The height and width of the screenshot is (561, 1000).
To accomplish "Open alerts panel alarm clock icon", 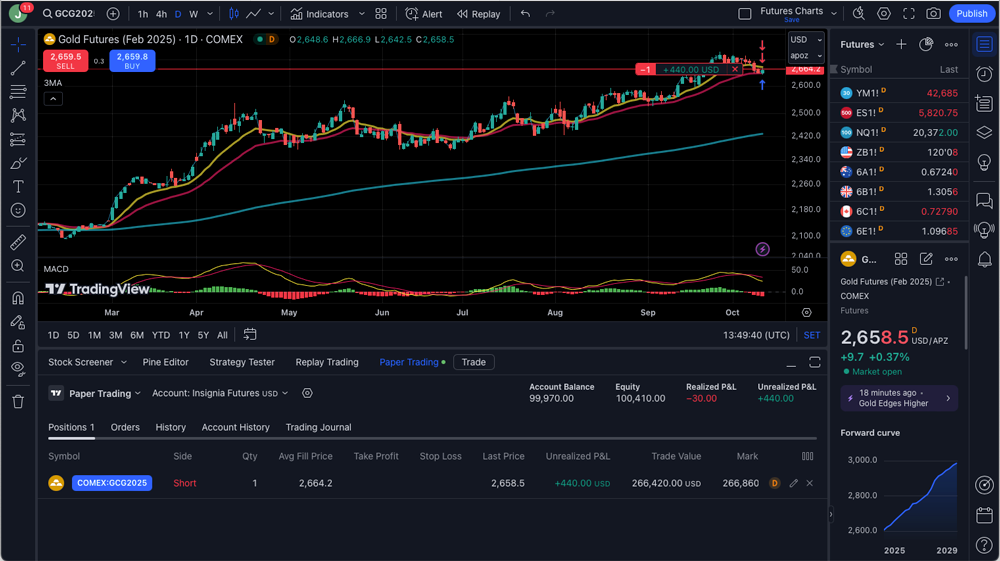I will point(984,74).
